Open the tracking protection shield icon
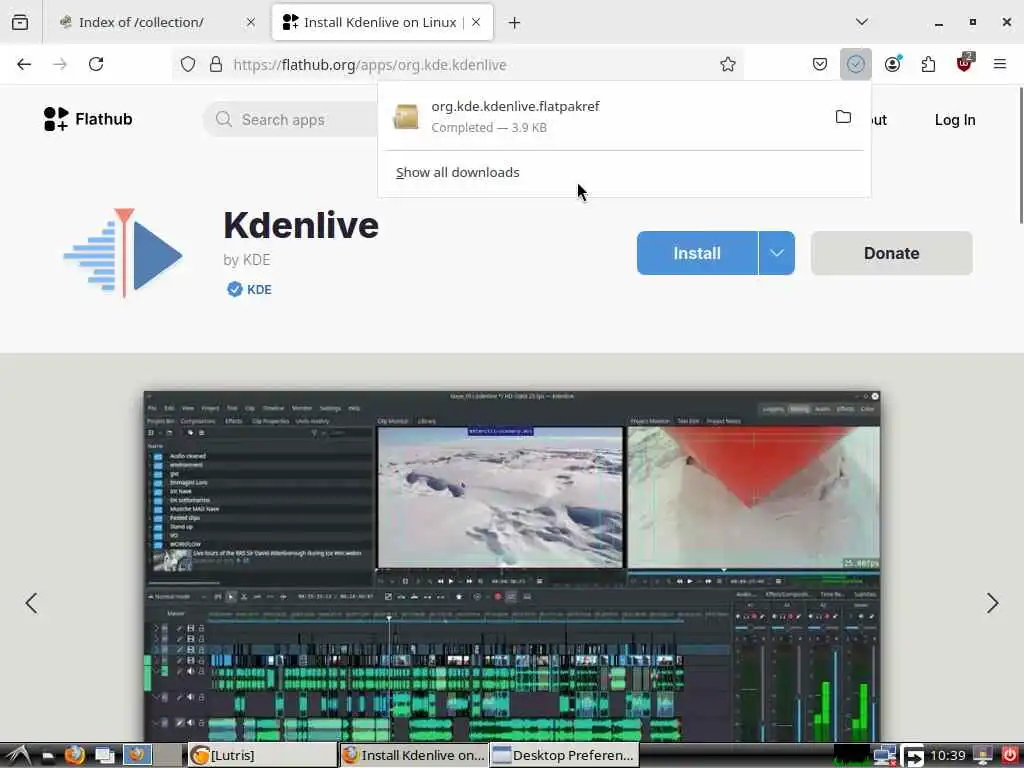This screenshot has height=768, width=1024. click(188, 64)
